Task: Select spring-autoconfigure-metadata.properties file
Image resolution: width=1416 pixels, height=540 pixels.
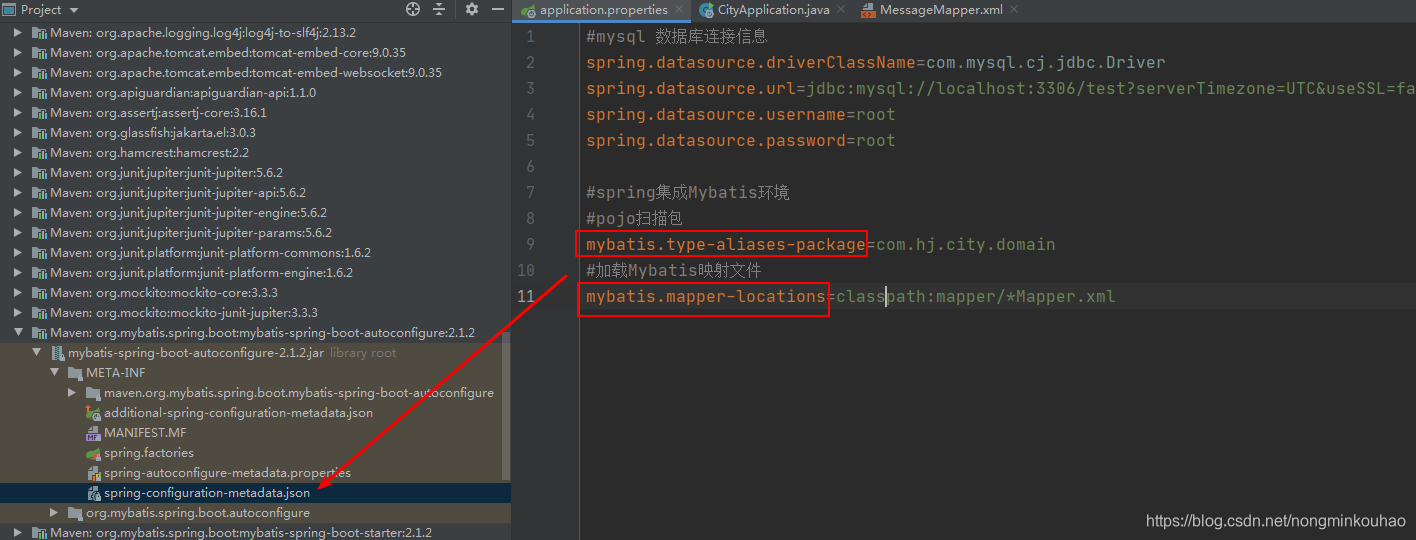Action: click(x=227, y=472)
